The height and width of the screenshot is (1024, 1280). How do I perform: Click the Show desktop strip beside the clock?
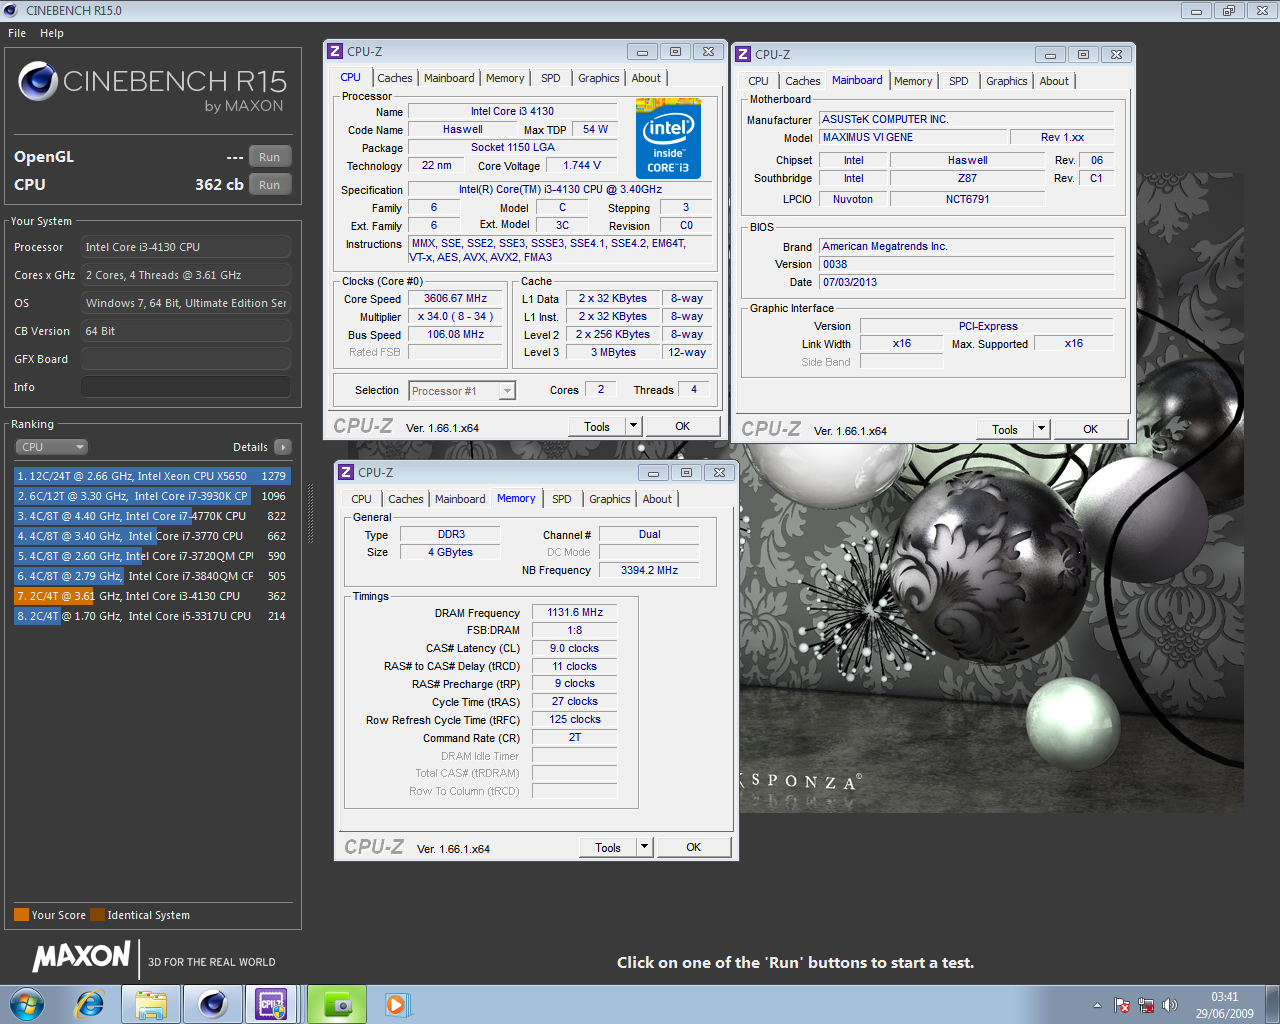coord(1272,1004)
